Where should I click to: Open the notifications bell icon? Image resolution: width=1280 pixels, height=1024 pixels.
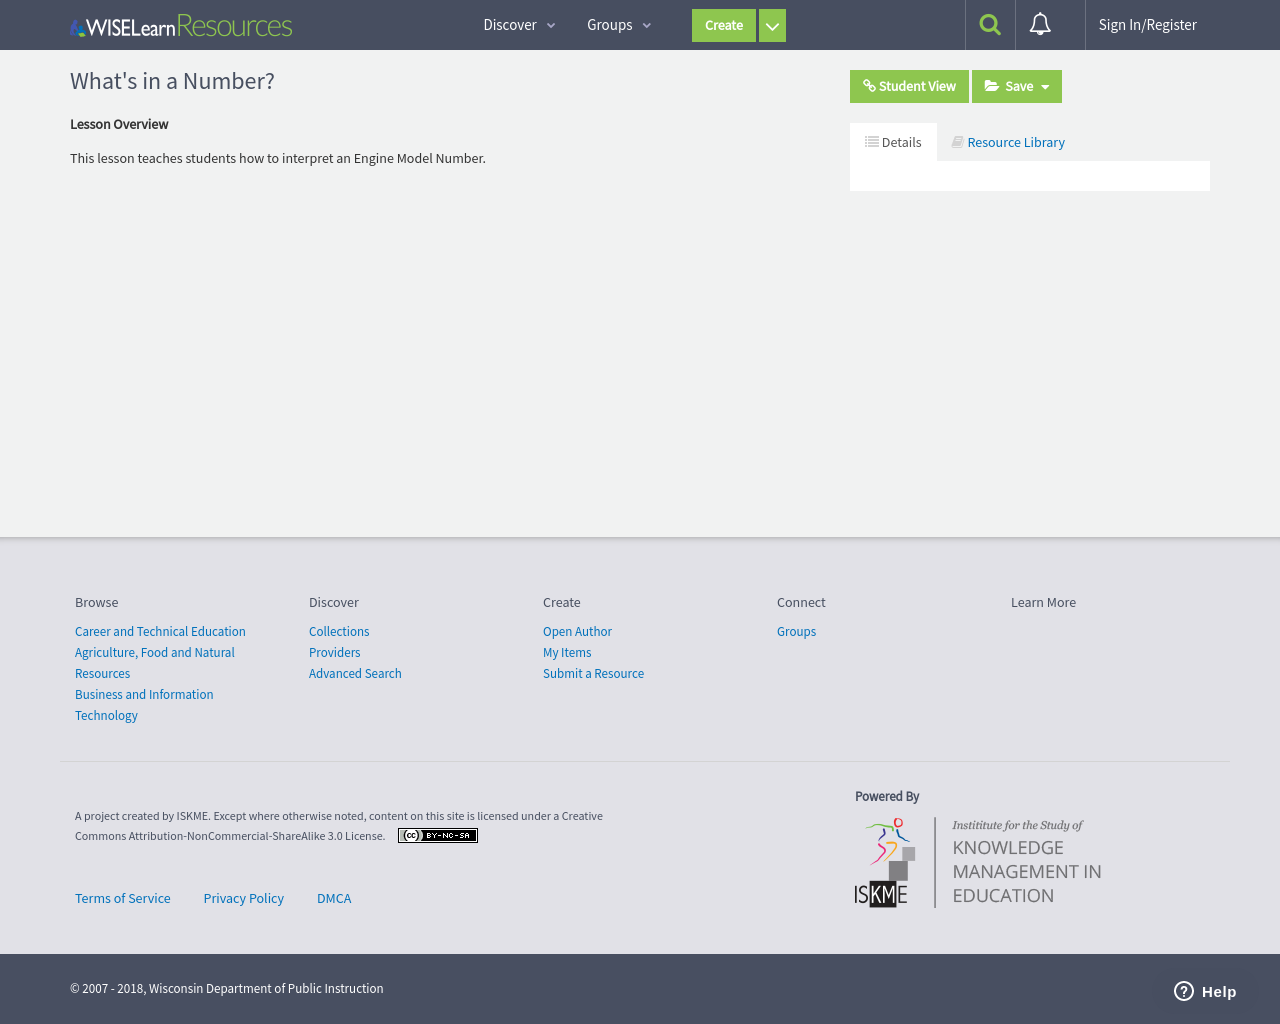pyautogui.click(x=1040, y=25)
